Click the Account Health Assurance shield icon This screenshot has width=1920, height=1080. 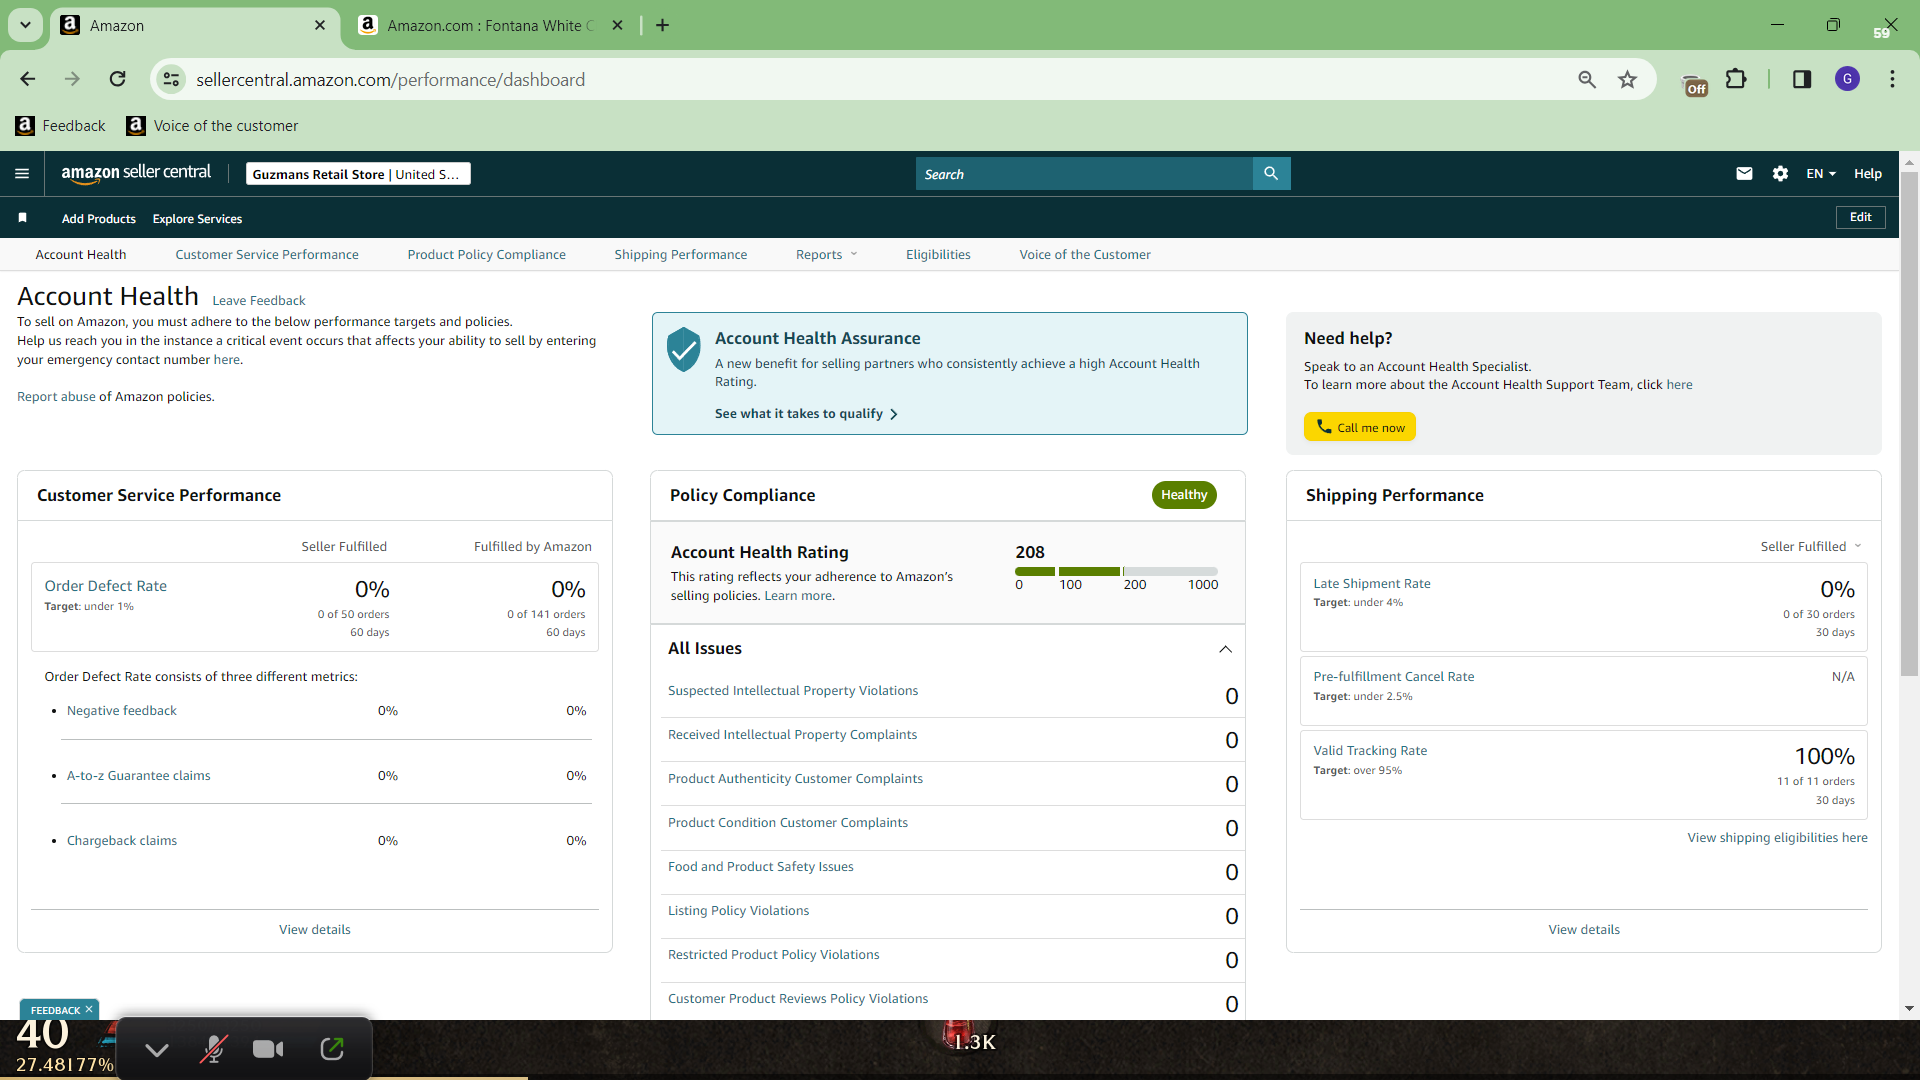[x=684, y=349]
